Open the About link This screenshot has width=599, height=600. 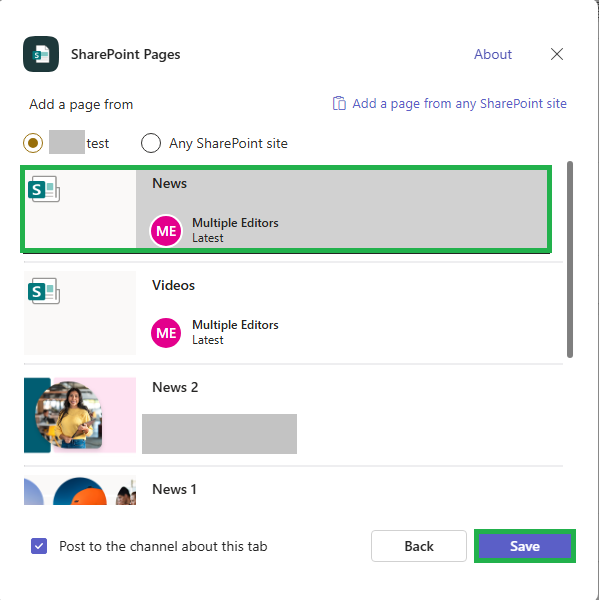click(x=493, y=54)
